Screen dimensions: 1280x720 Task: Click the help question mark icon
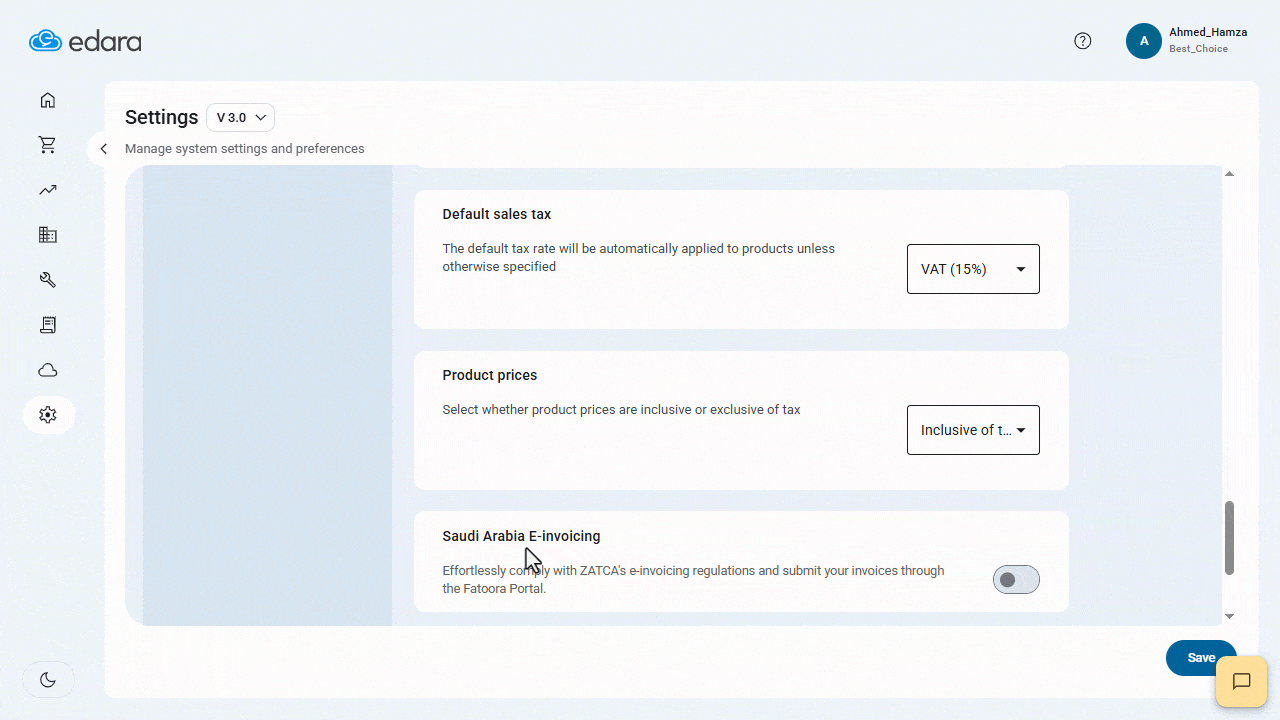pos(1083,41)
